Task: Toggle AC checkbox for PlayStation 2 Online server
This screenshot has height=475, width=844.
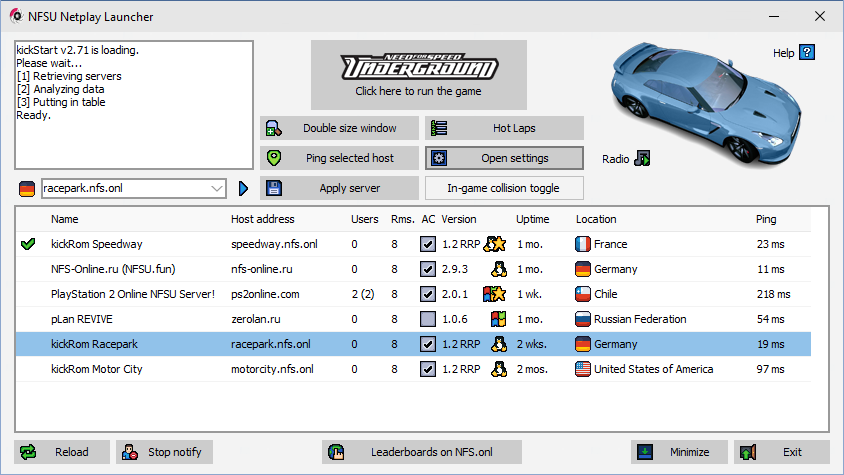Action: tap(427, 294)
